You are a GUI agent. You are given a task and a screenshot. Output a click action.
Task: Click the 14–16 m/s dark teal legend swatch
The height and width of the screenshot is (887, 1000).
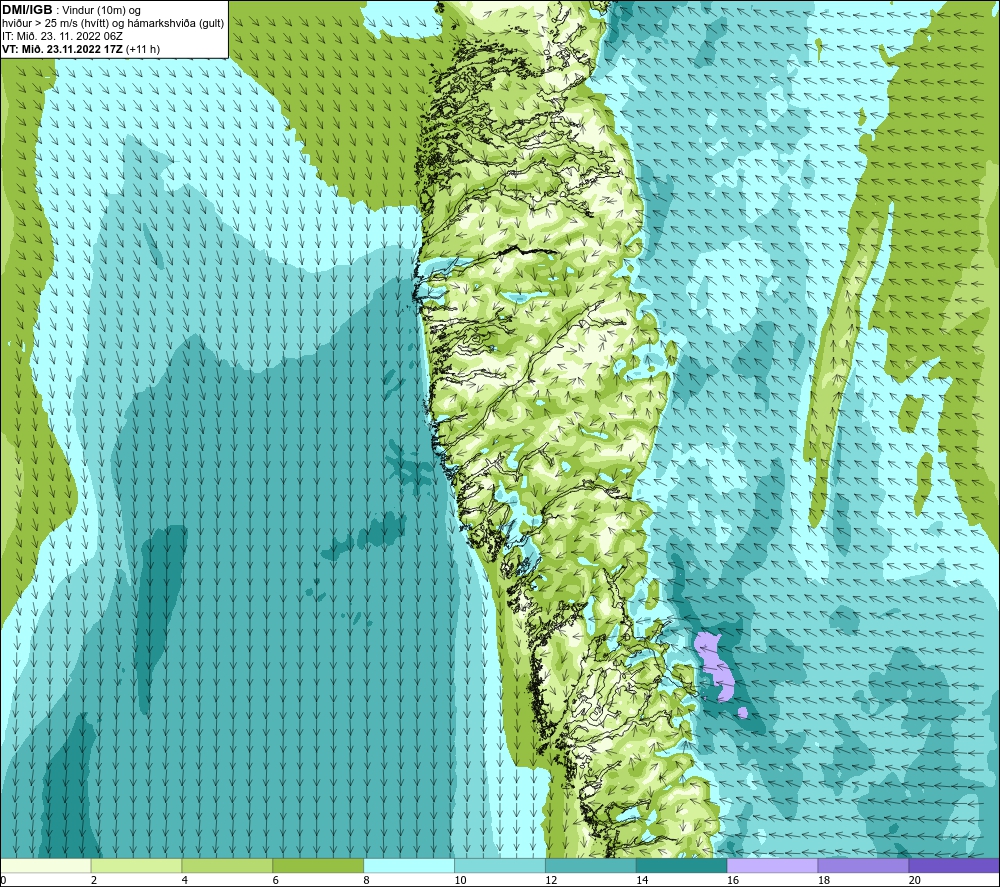pos(682,865)
